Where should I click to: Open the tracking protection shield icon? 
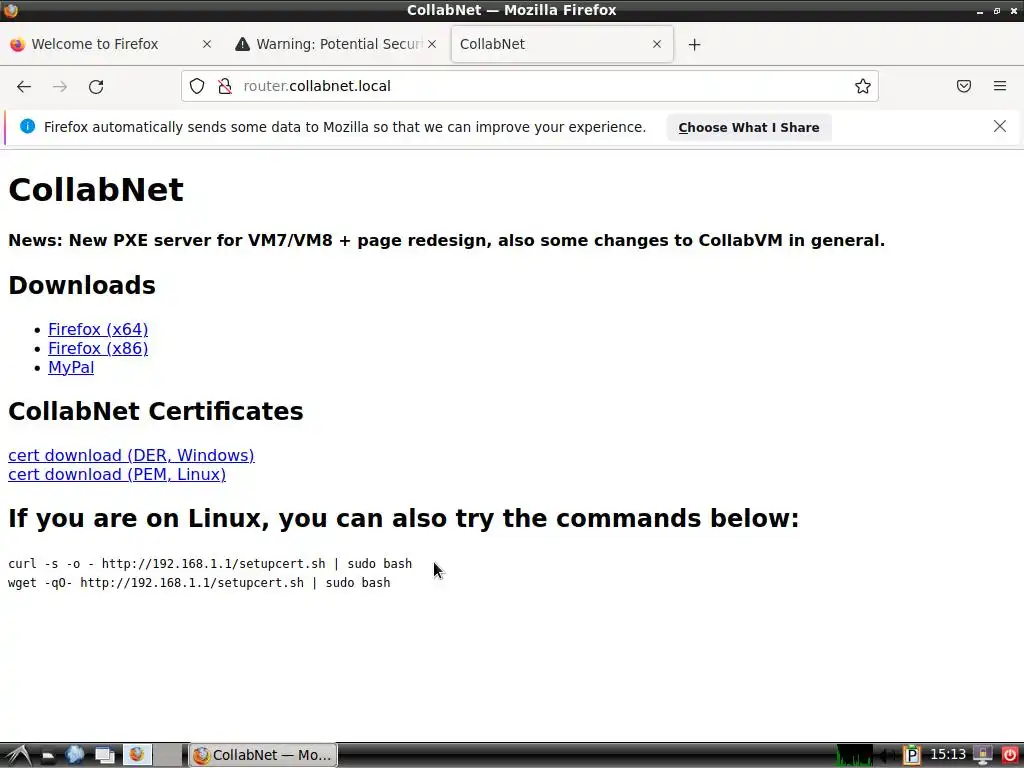tap(197, 86)
